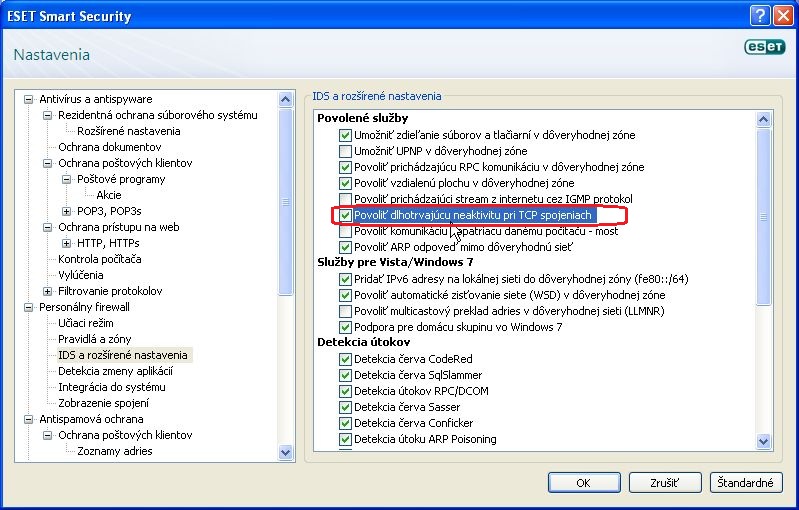The height and width of the screenshot is (510, 799).
Task: Toggle Pridať IPv6 adresy checkbox
Action: coord(345,279)
